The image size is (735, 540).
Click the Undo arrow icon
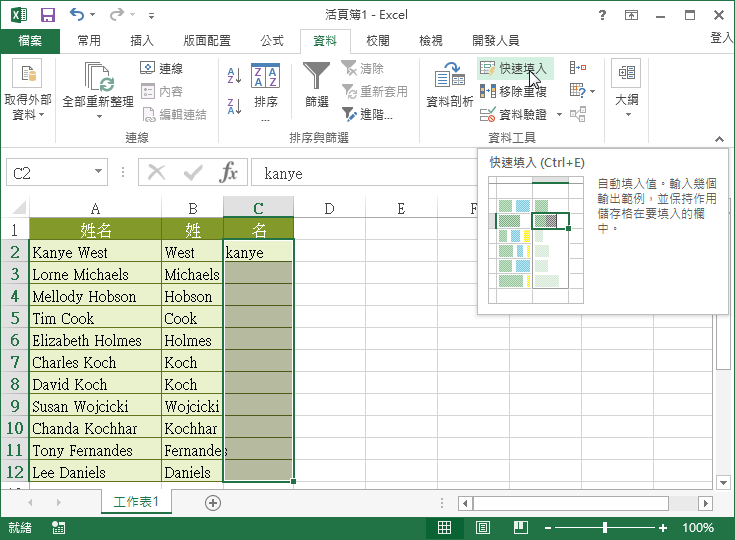(77, 15)
